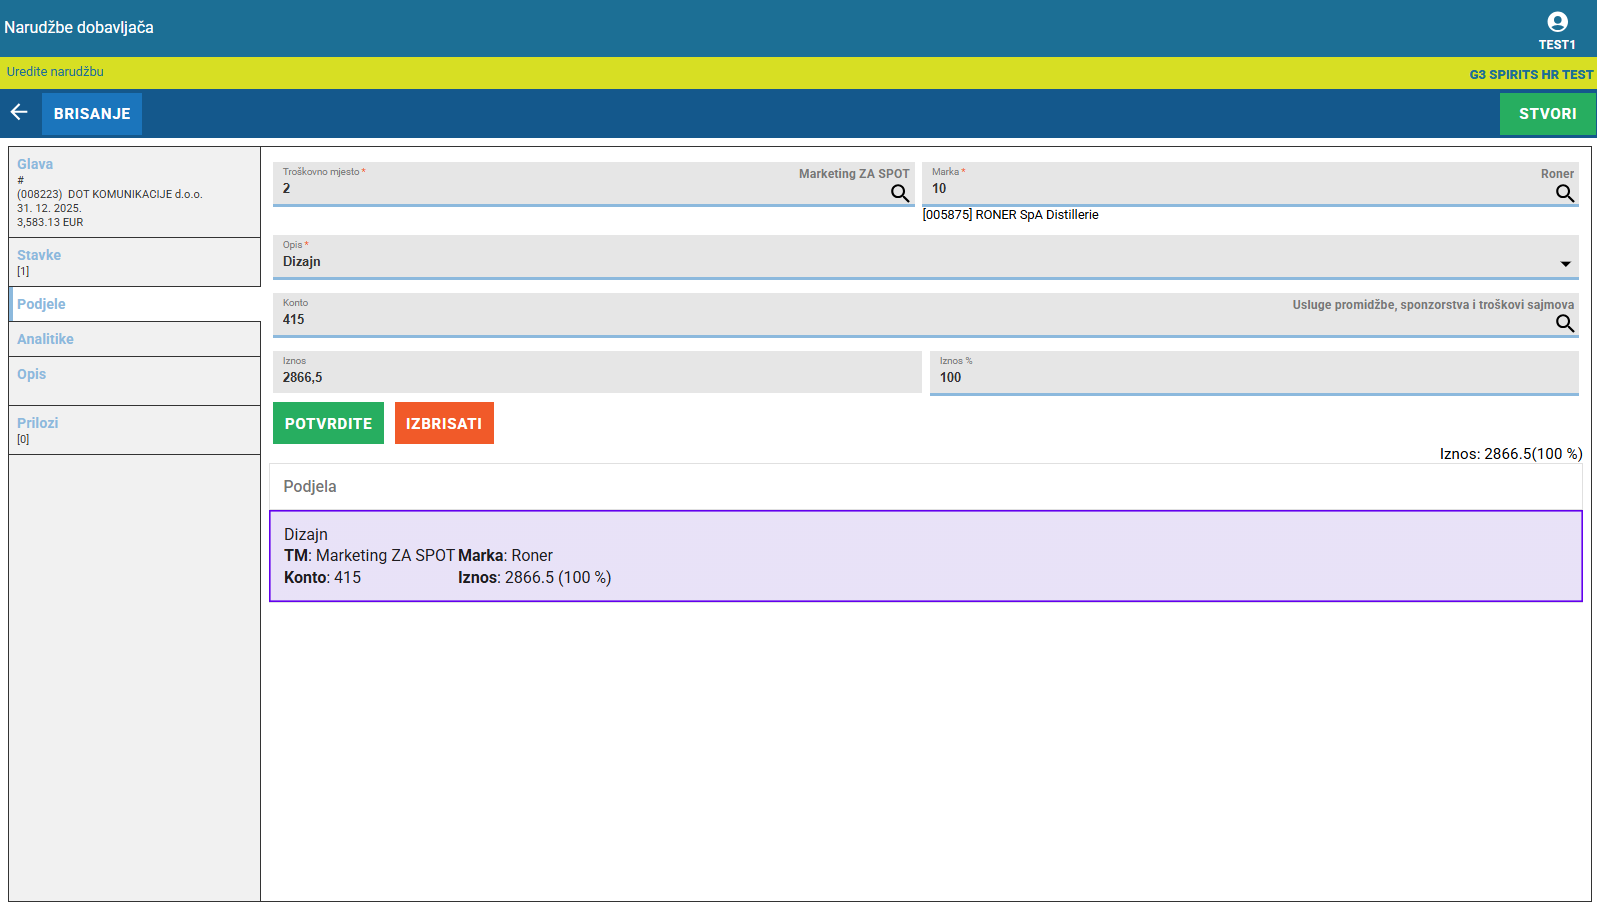The height and width of the screenshot is (910, 1597).
Task: Show the Prilozi attachments tab
Action: pyautogui.click(x=38, y=423)
